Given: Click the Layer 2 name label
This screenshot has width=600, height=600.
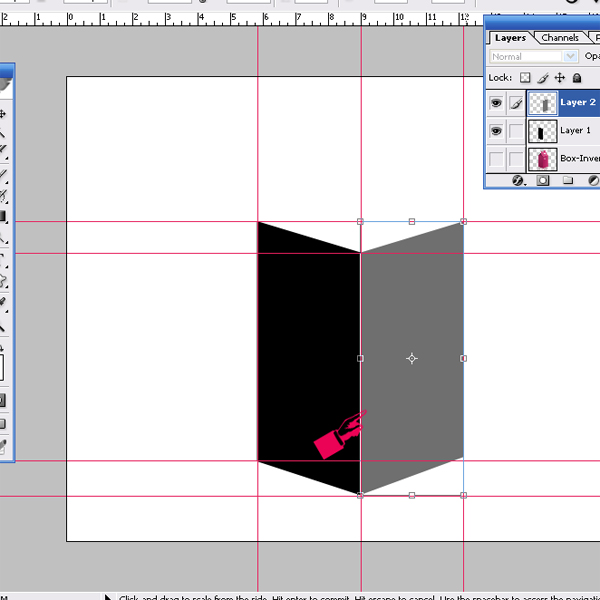Looking at the screenshot, I should coord(578,102).
